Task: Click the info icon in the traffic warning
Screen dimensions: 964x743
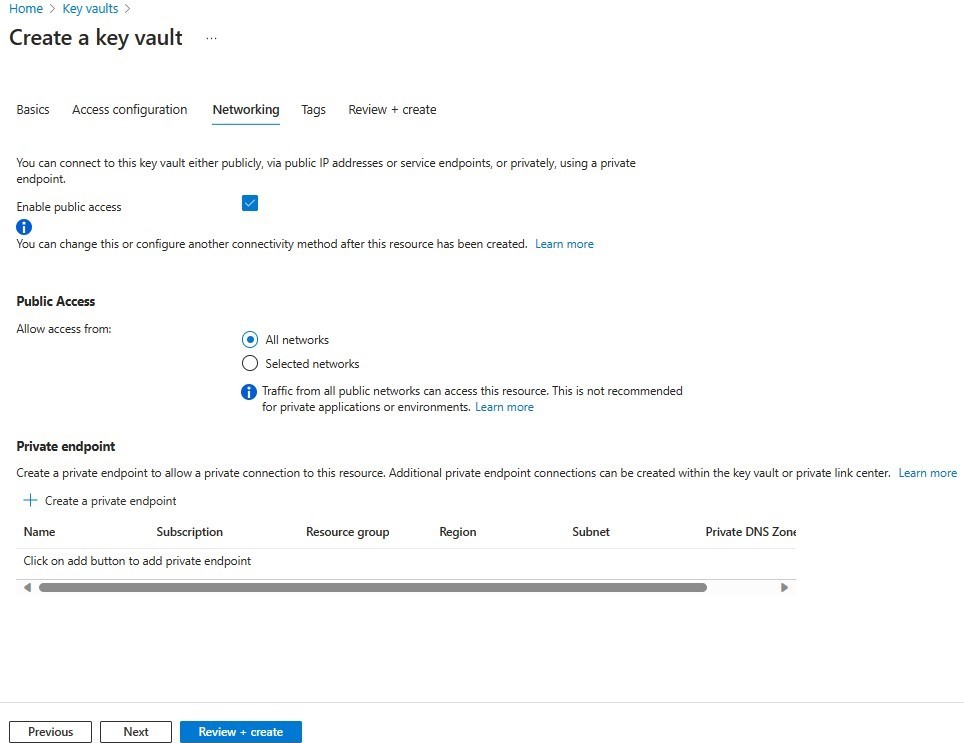Action: coord(248,391)
